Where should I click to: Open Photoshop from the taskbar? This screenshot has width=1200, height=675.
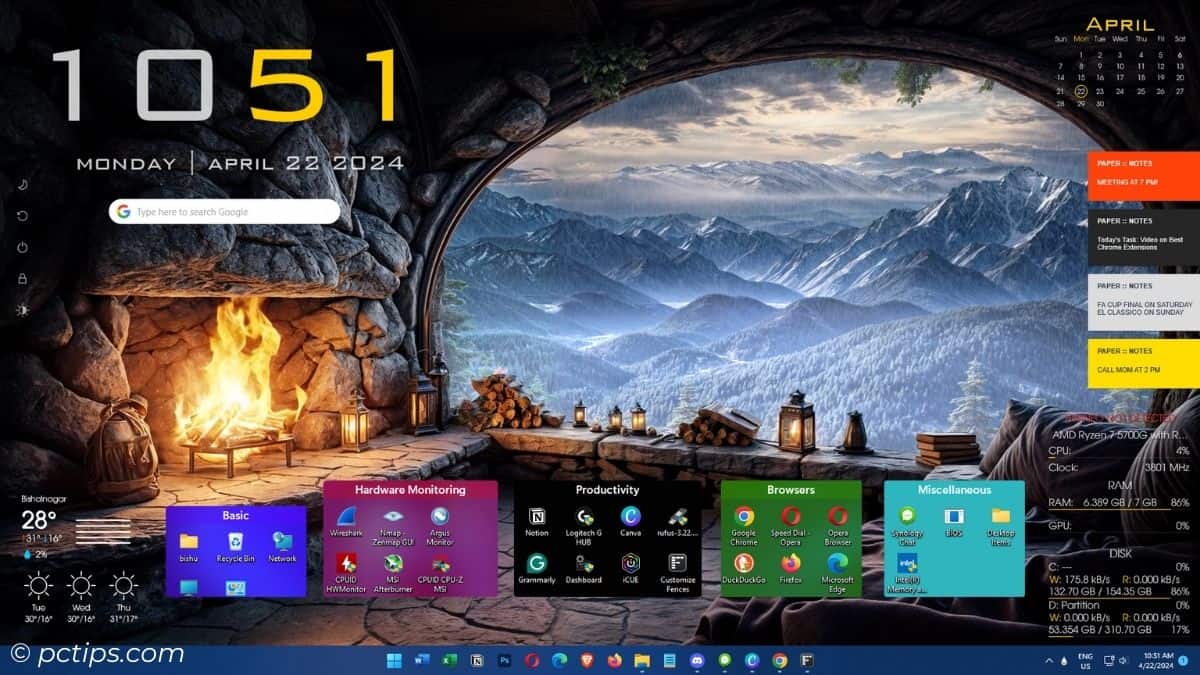[x=503, y=660]
